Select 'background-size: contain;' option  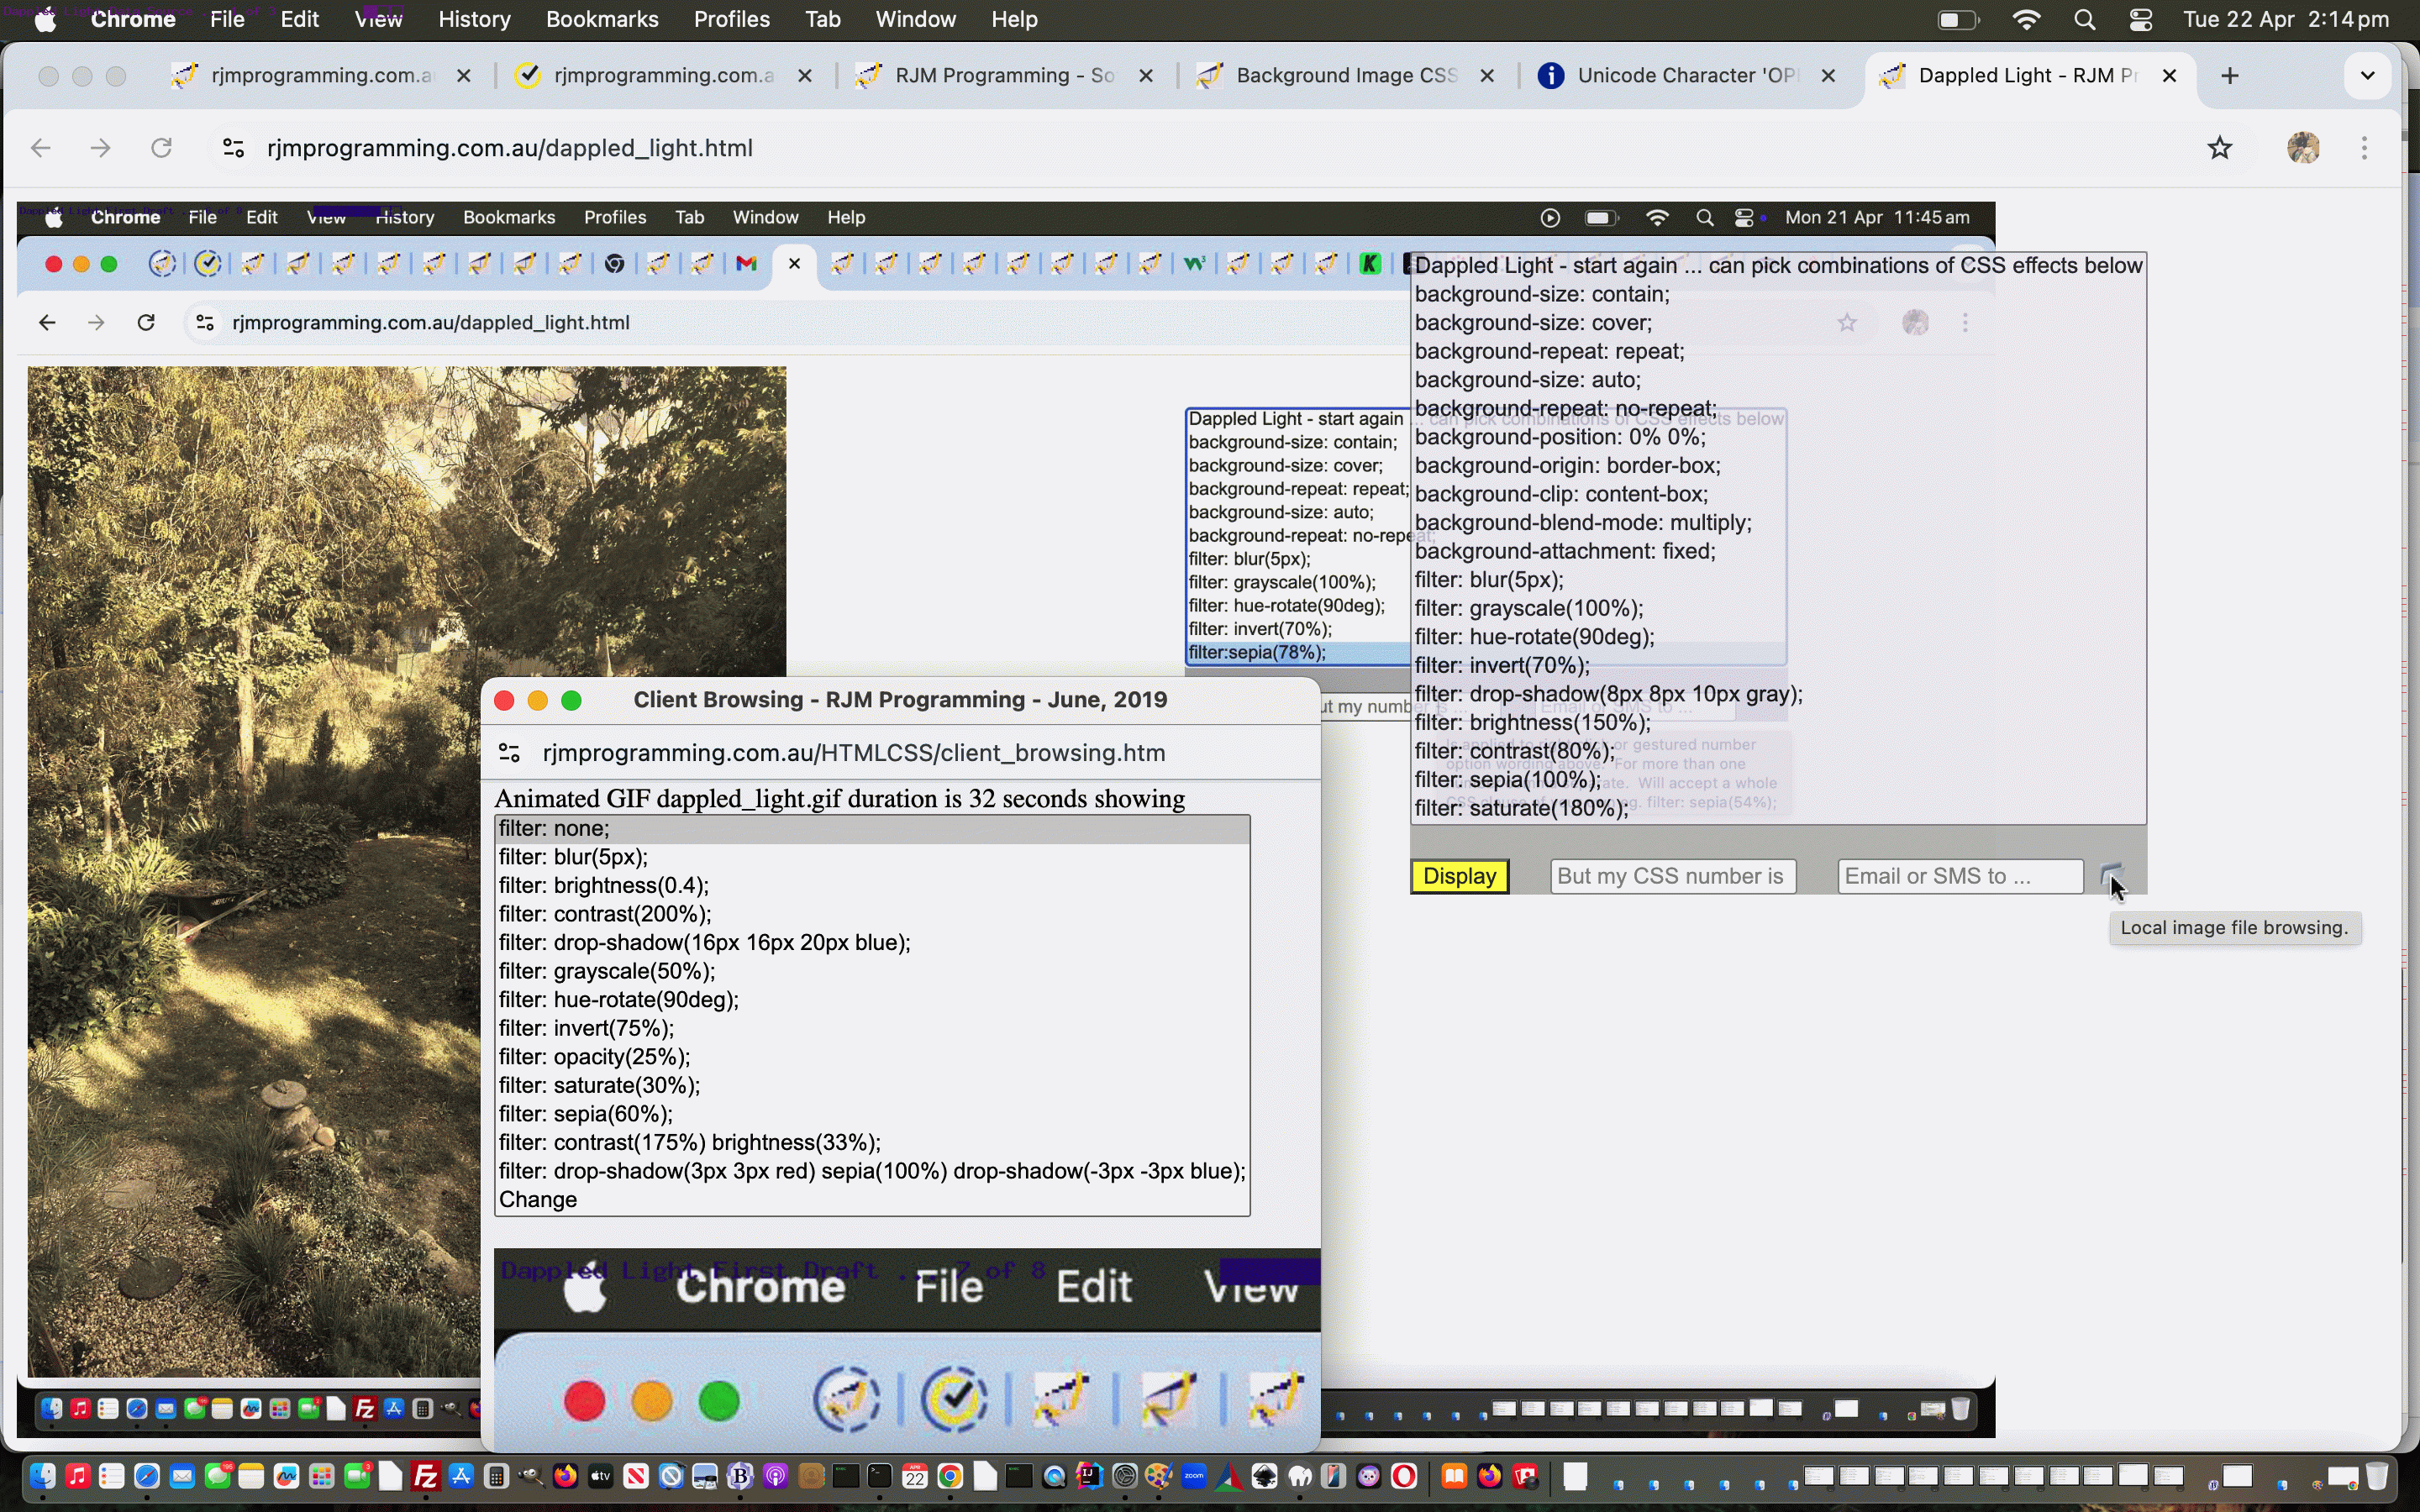(x=1777, y=294)
